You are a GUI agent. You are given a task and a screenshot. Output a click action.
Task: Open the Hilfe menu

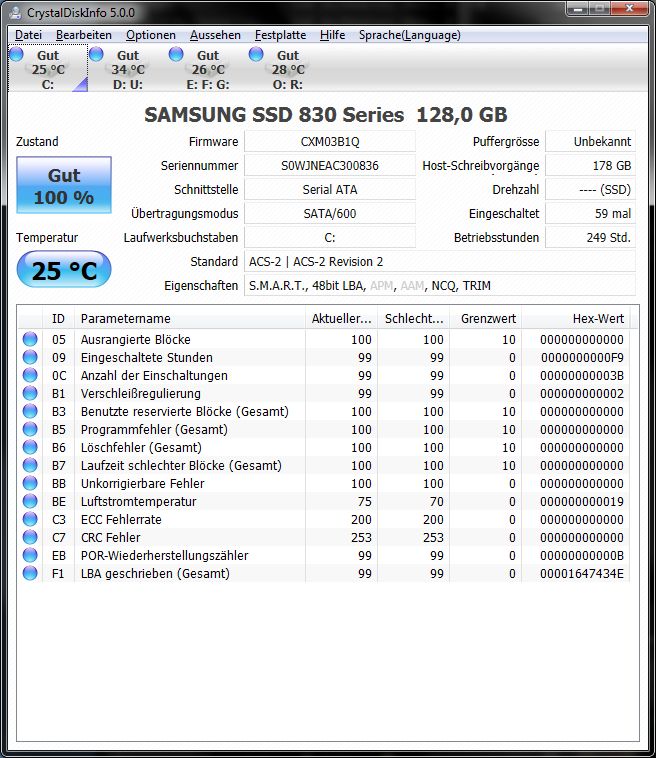(332, 35)
